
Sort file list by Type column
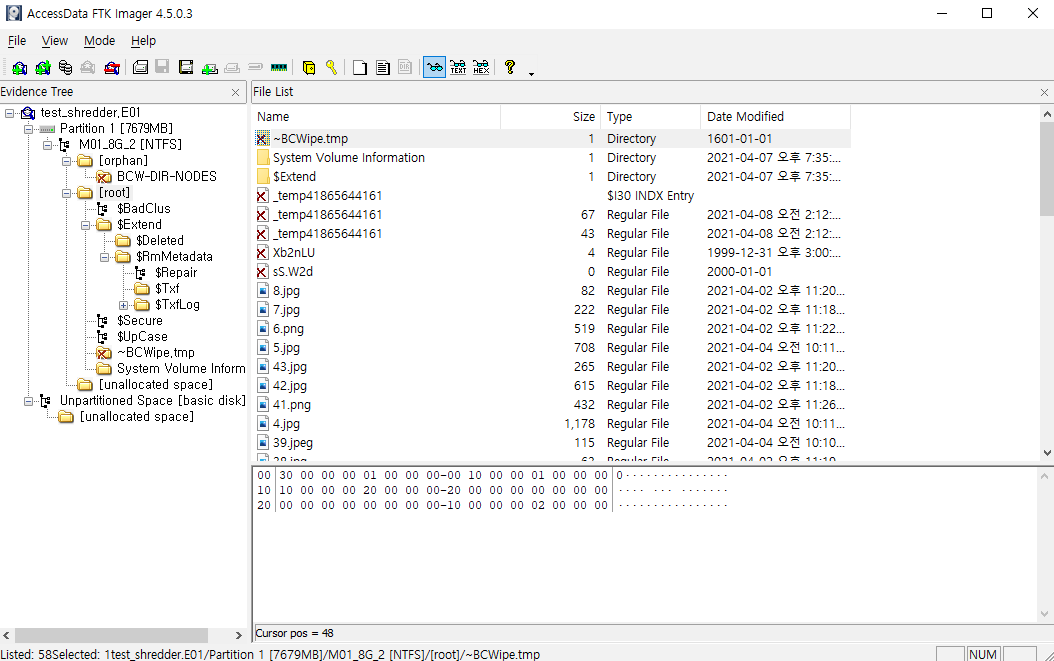pyautogui.click(x=650, y=117)
